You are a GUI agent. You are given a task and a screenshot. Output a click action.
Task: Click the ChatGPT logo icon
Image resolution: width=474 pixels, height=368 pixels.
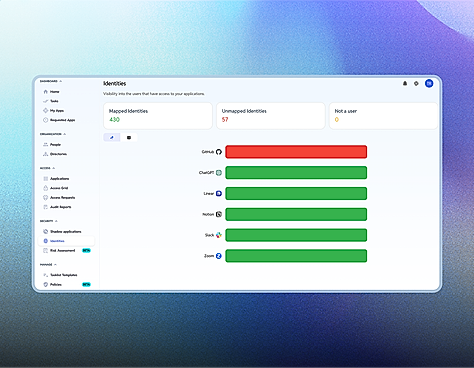(x=219, y=173)
